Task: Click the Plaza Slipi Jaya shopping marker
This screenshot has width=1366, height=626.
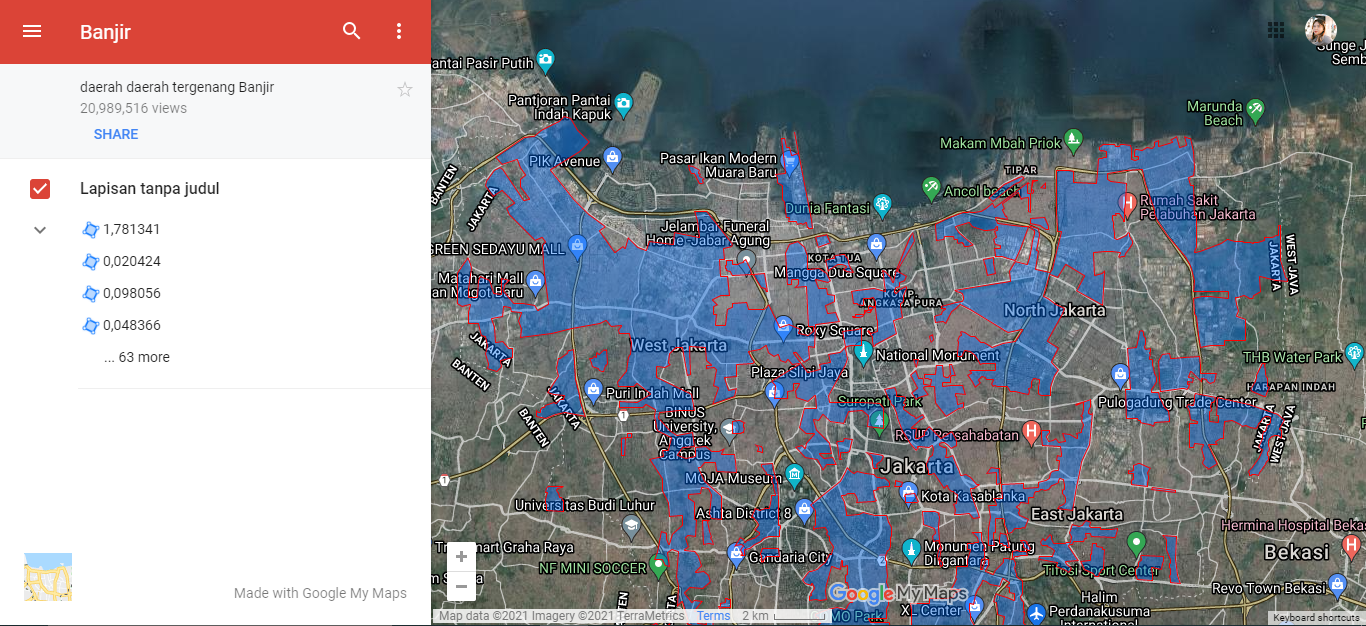Action: (775, 393)
